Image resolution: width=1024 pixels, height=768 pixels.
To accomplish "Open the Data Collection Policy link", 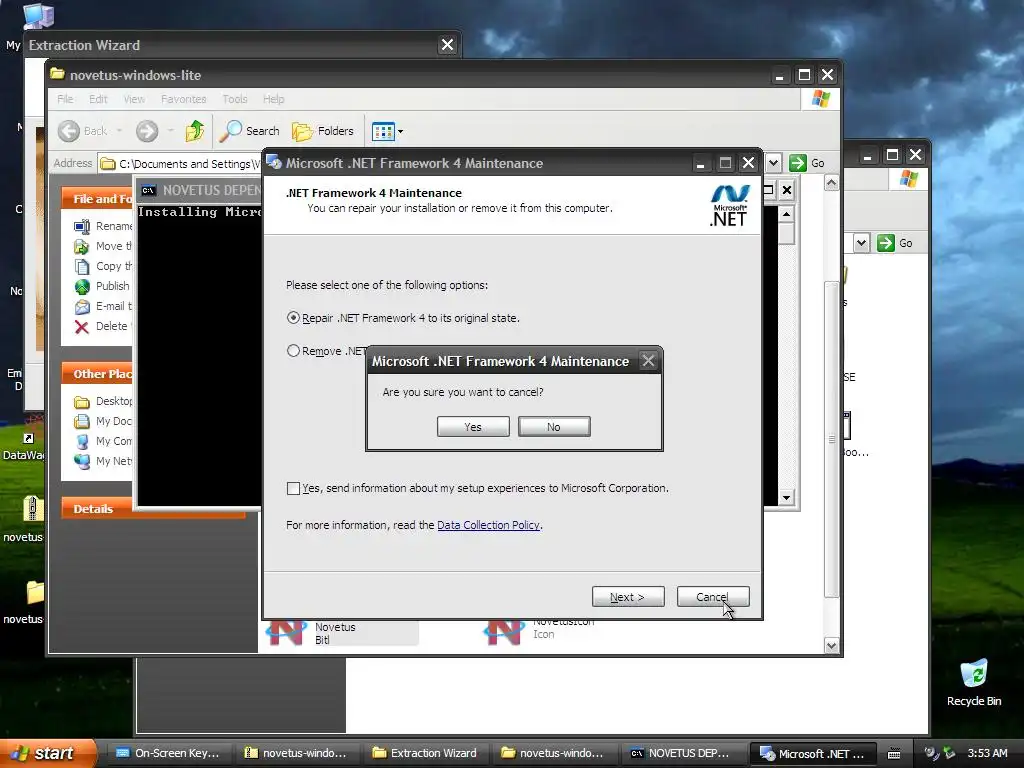I will click(x=488, y=525).
